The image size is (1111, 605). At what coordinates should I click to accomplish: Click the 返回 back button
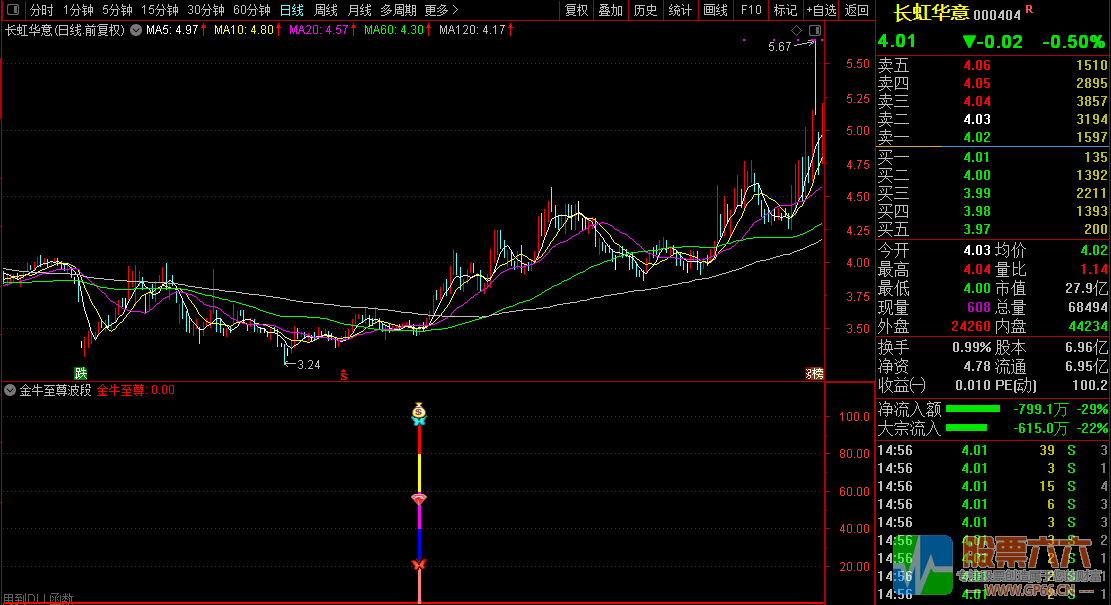pos(857,10)
